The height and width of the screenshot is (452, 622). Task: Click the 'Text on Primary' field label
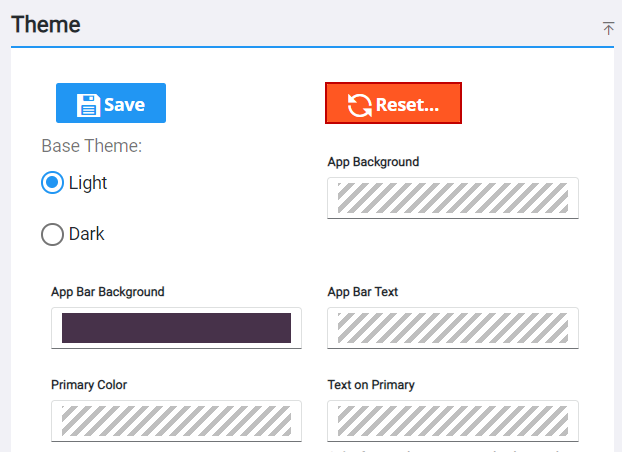[371, 385]
